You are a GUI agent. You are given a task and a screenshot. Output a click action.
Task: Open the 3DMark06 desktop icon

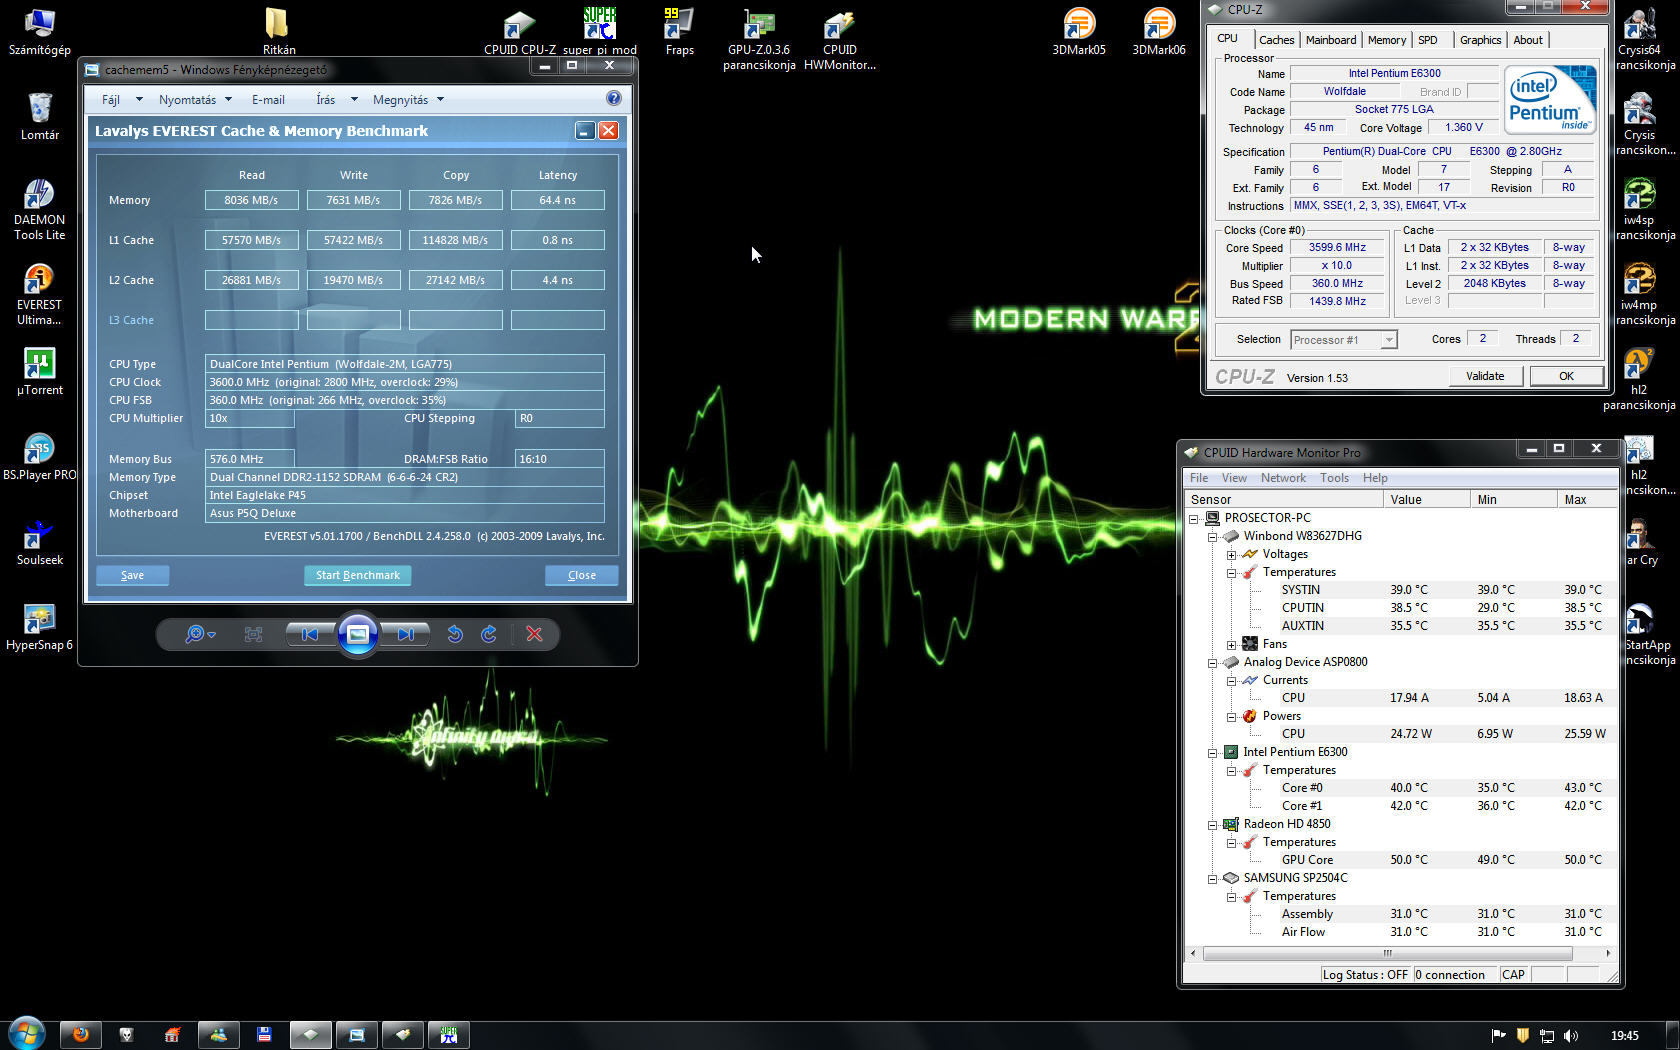point(1159,31)
